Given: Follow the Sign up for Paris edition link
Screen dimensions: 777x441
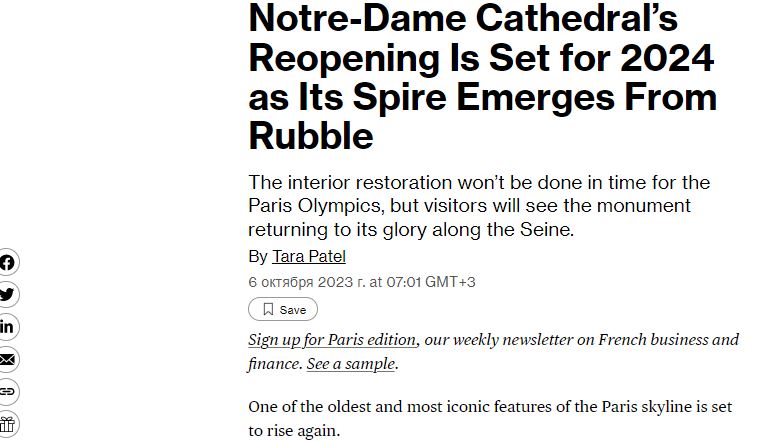Looking at the screenshot, I should 332,339.
